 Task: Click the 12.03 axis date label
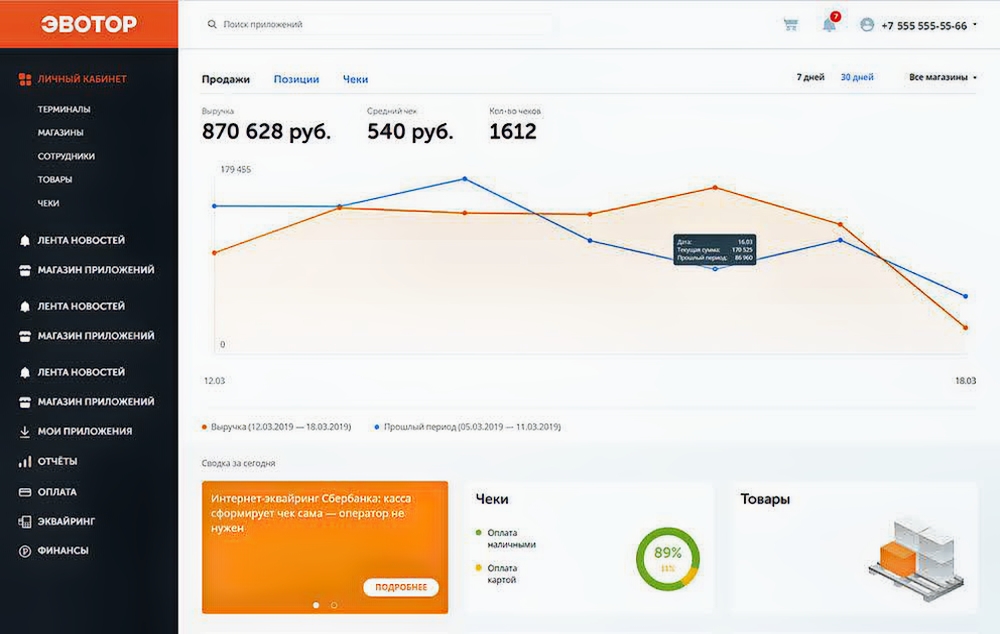[214, 381]
